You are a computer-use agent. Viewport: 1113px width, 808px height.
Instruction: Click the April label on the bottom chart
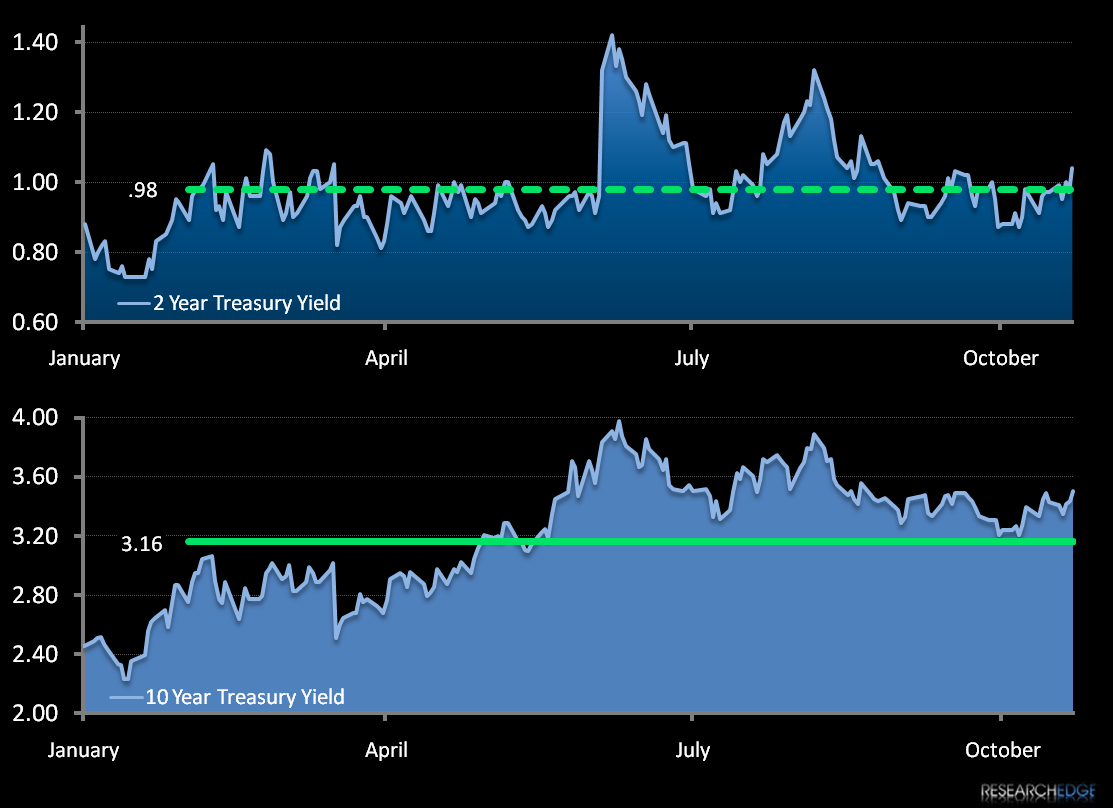[387, 749]
